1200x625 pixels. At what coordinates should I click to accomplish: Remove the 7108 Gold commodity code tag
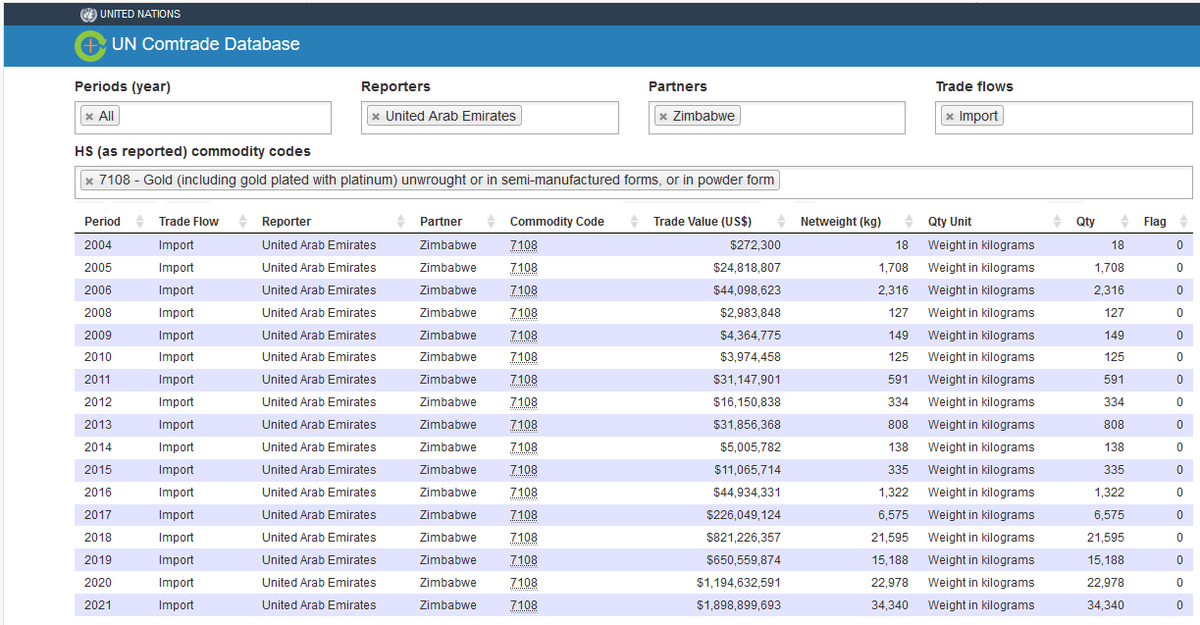tap(89, 180)
